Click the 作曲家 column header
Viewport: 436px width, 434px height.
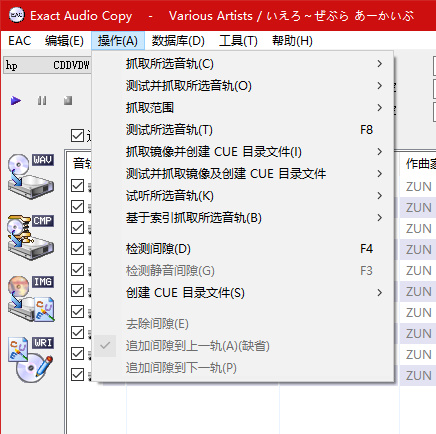[x=418, y=164]
